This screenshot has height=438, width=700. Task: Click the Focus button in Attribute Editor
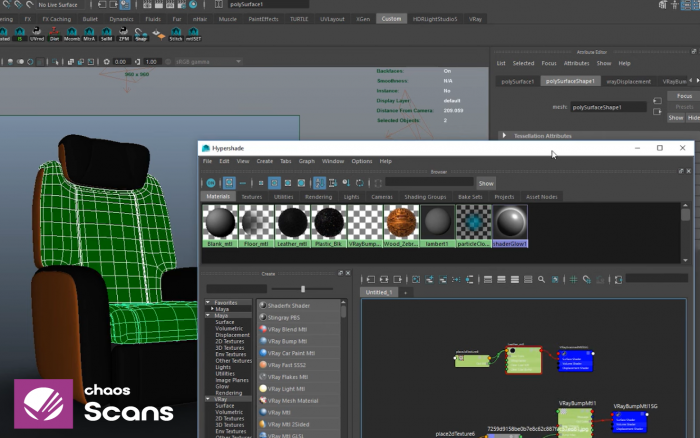tap(683, 96)
